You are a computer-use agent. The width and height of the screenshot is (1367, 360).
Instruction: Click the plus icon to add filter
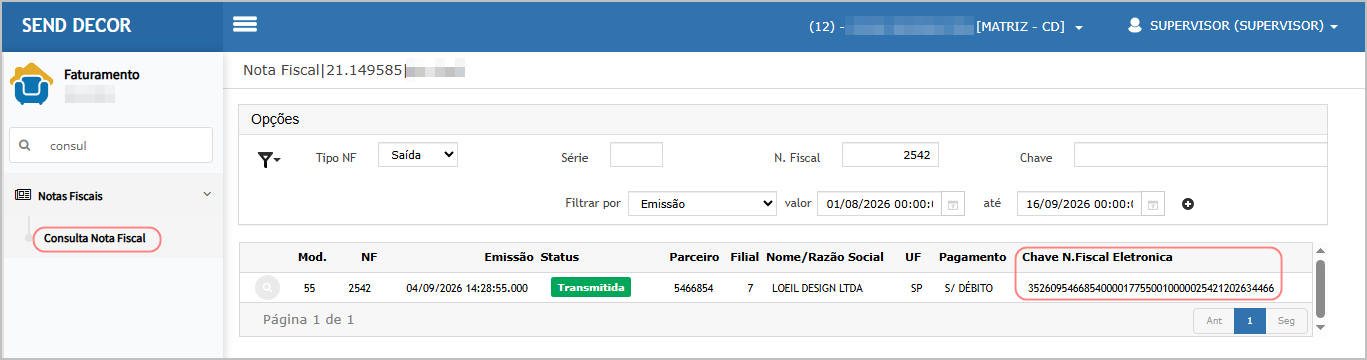[1188, 204]
